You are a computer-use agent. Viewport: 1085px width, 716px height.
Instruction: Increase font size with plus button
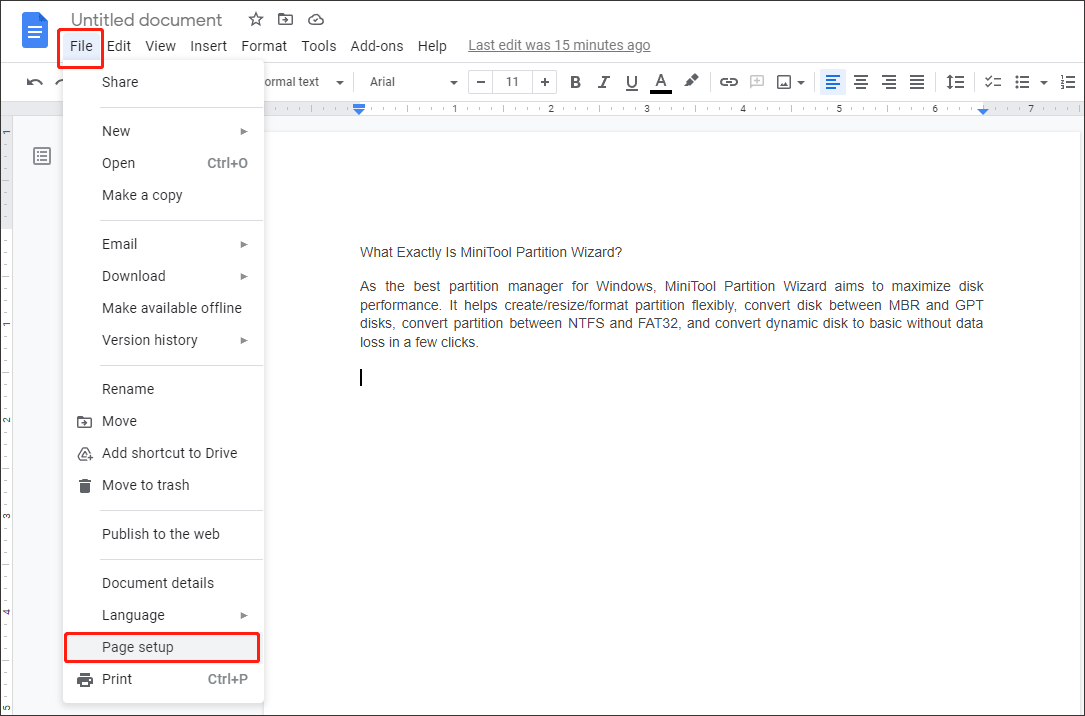pos(545,82)
